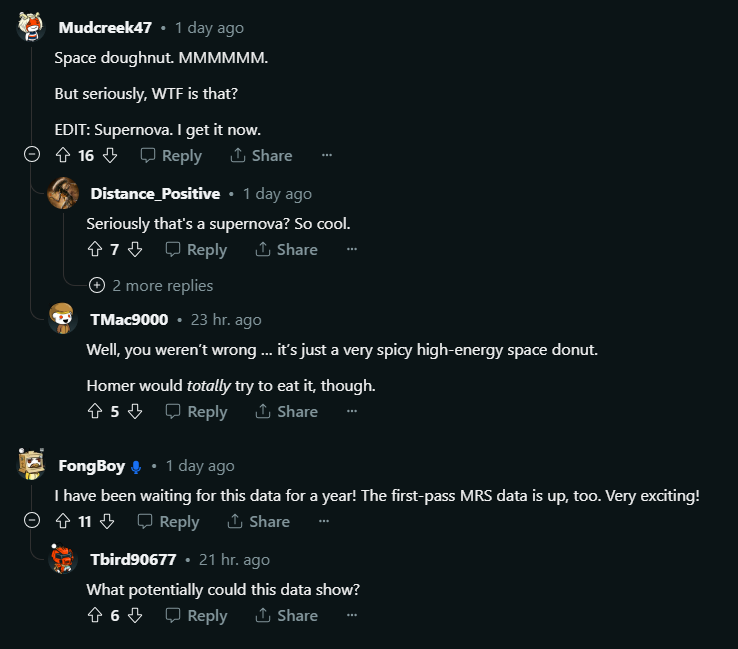Share TMac9000's comment
Screen dimensions: 738x649
click(x=285, y=411)
